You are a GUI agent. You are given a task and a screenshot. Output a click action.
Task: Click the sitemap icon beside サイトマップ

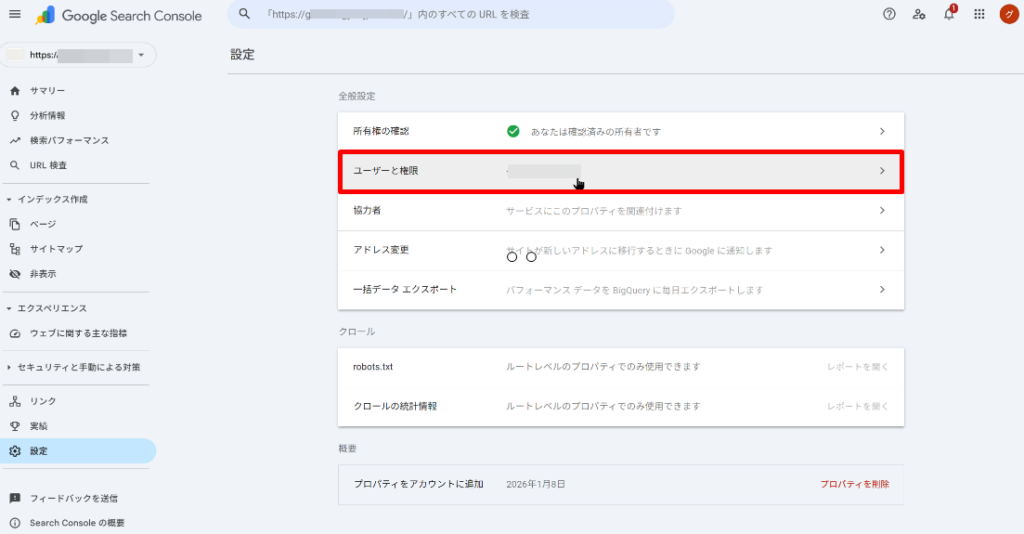pyautogui.click(x=15, y=249)
